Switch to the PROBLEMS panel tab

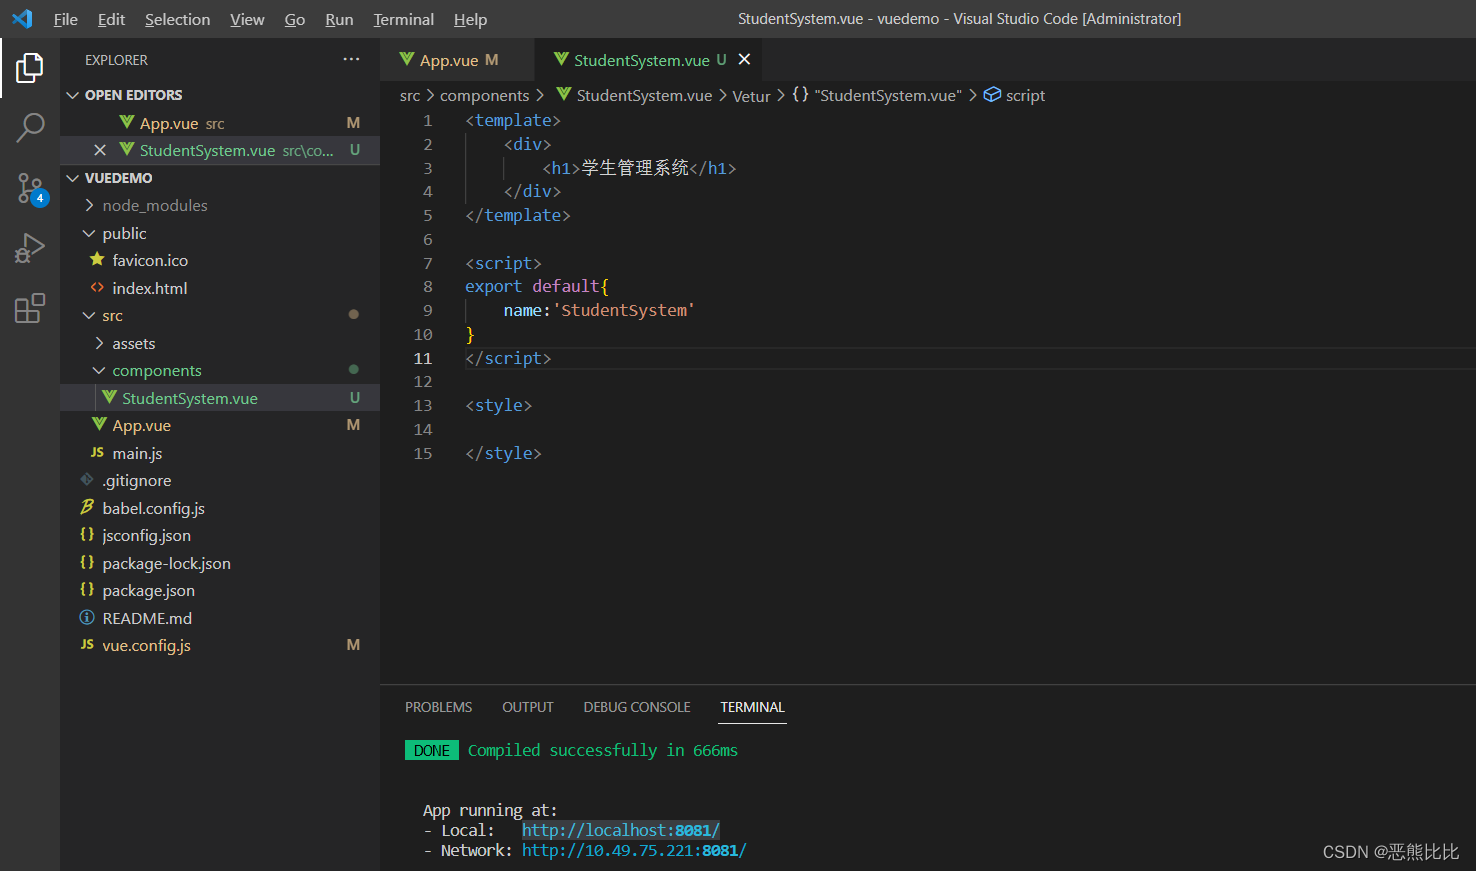click(438, 707)
